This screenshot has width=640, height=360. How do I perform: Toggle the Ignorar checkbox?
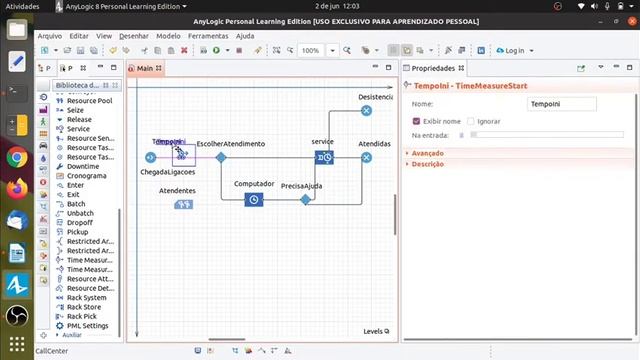471,121
